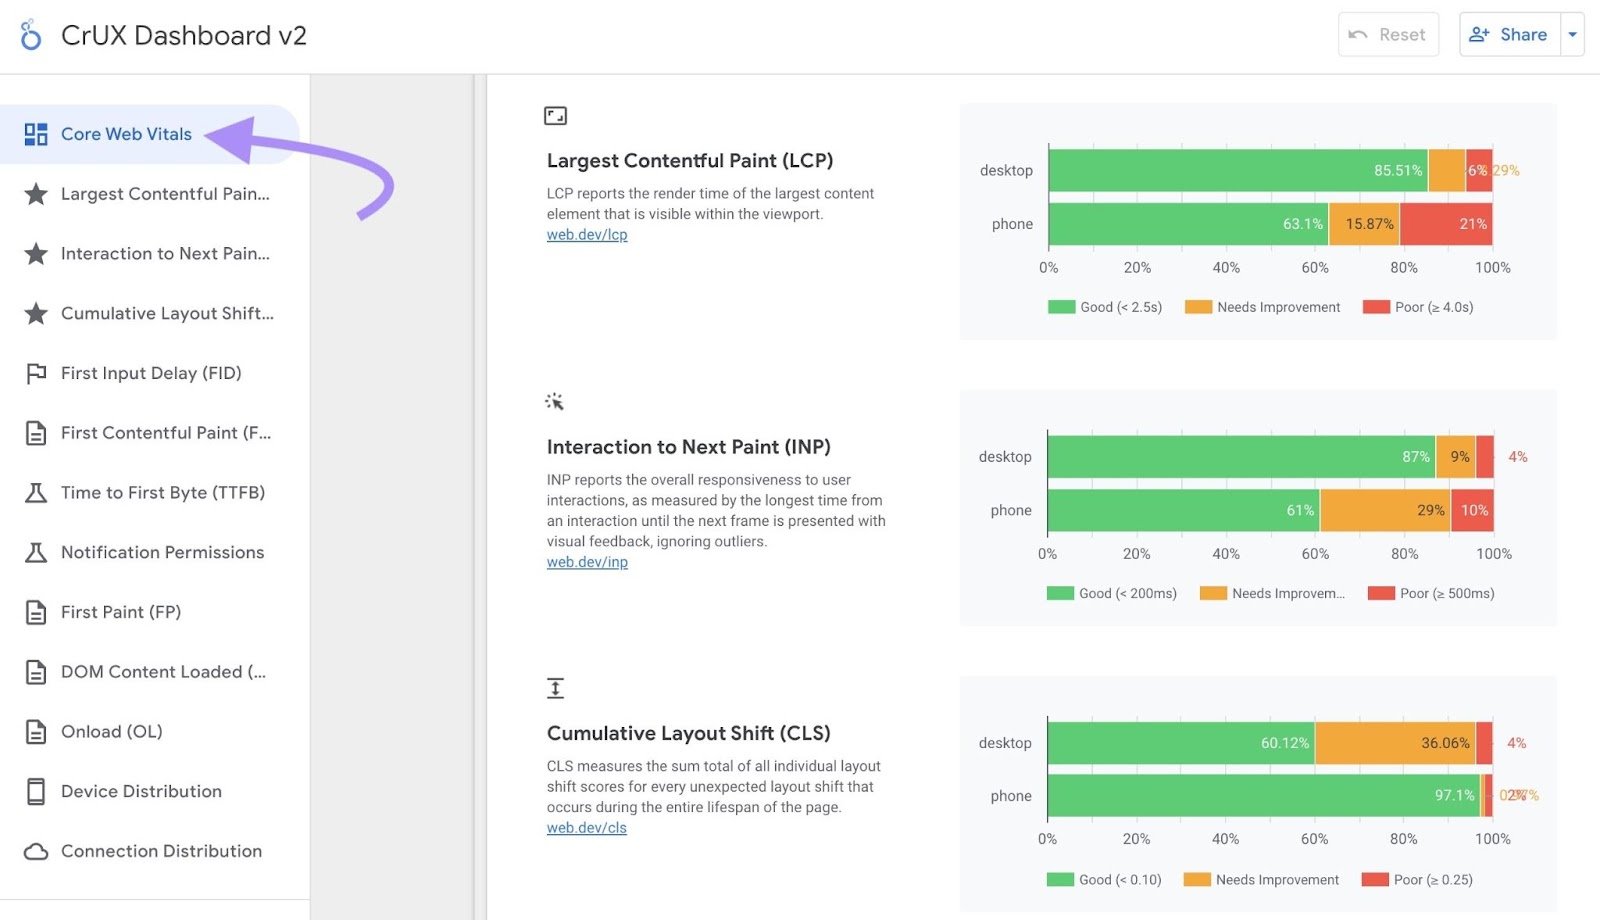Click the CrUX Dashboard logo in the header
This screenshot has height=920, width=1600.
pyautogui.click(x=29, y=34)
